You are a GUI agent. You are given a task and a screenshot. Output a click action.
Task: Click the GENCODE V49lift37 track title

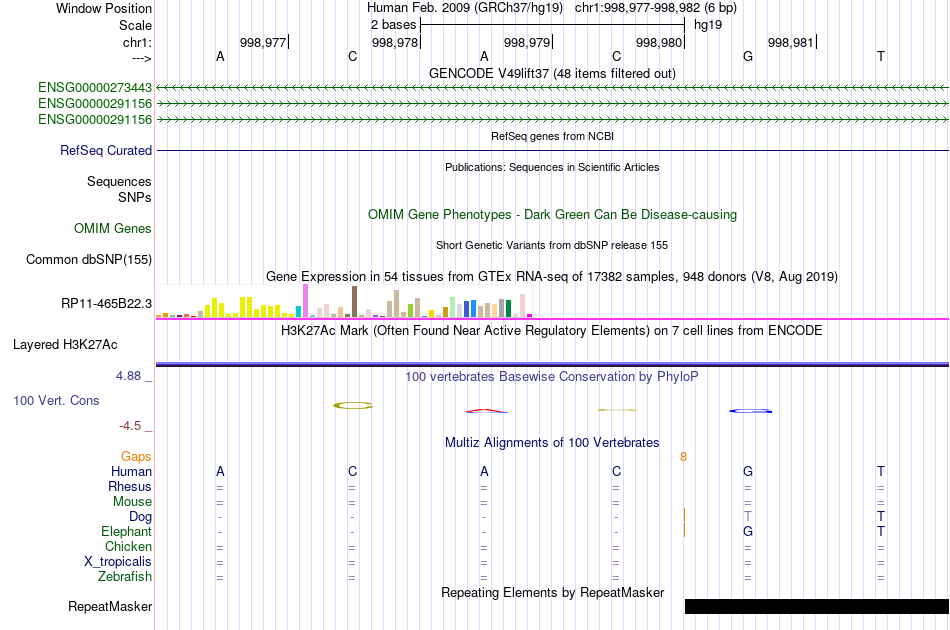pos(553,73)
